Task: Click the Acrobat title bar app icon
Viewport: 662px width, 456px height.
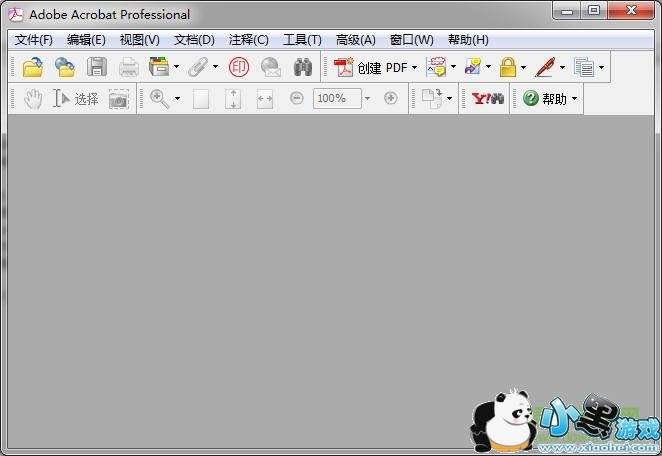Action: click(x=15, y=14)
